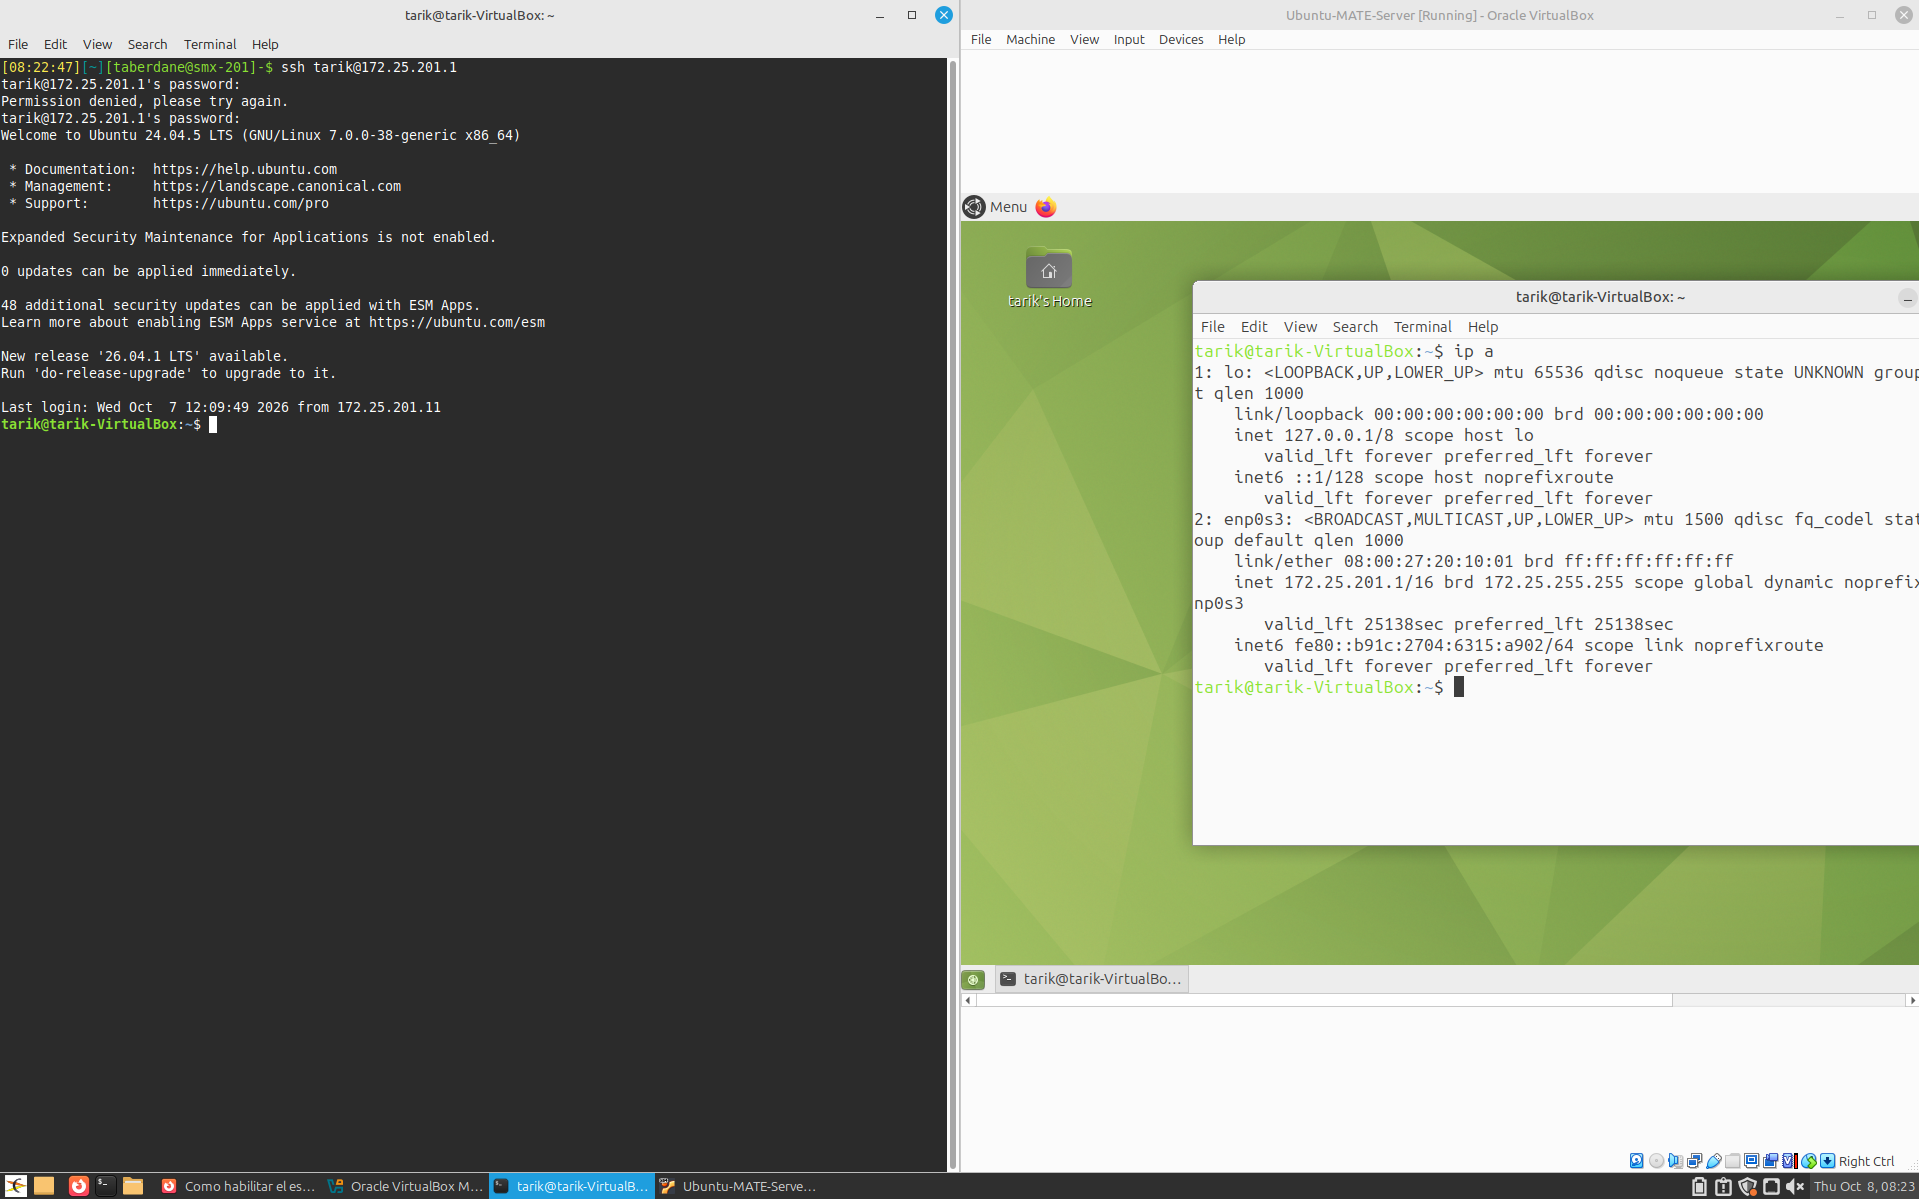Click the show desktop button in guest bottom panel
1919x1199 pixels.
[973, 979]
